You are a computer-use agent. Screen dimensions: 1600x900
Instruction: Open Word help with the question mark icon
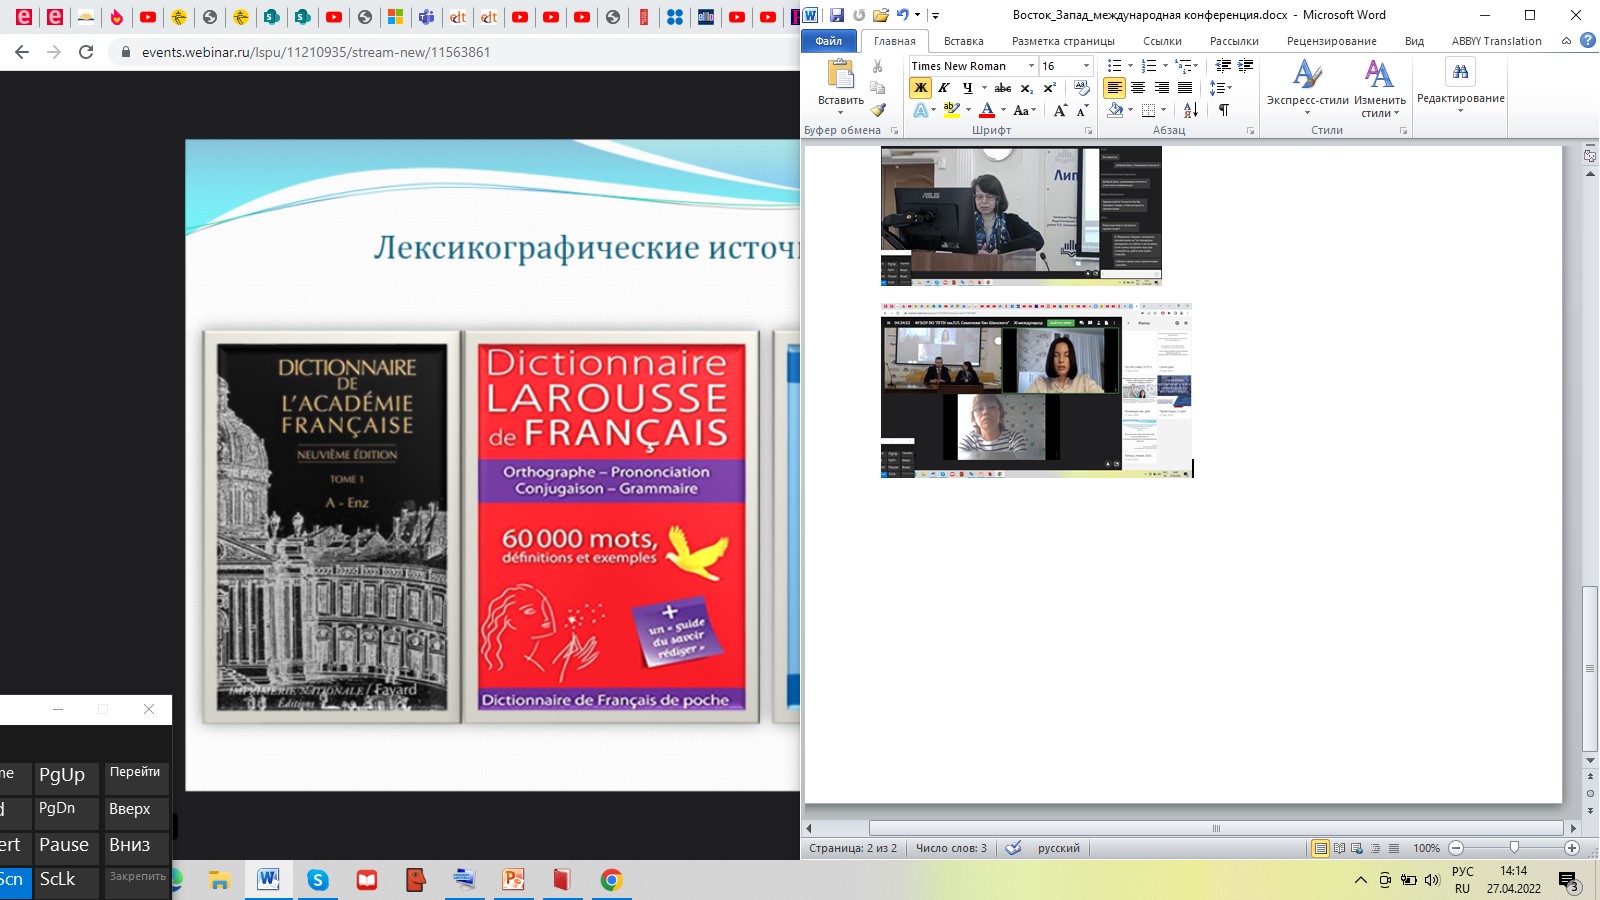[1588, 41]
